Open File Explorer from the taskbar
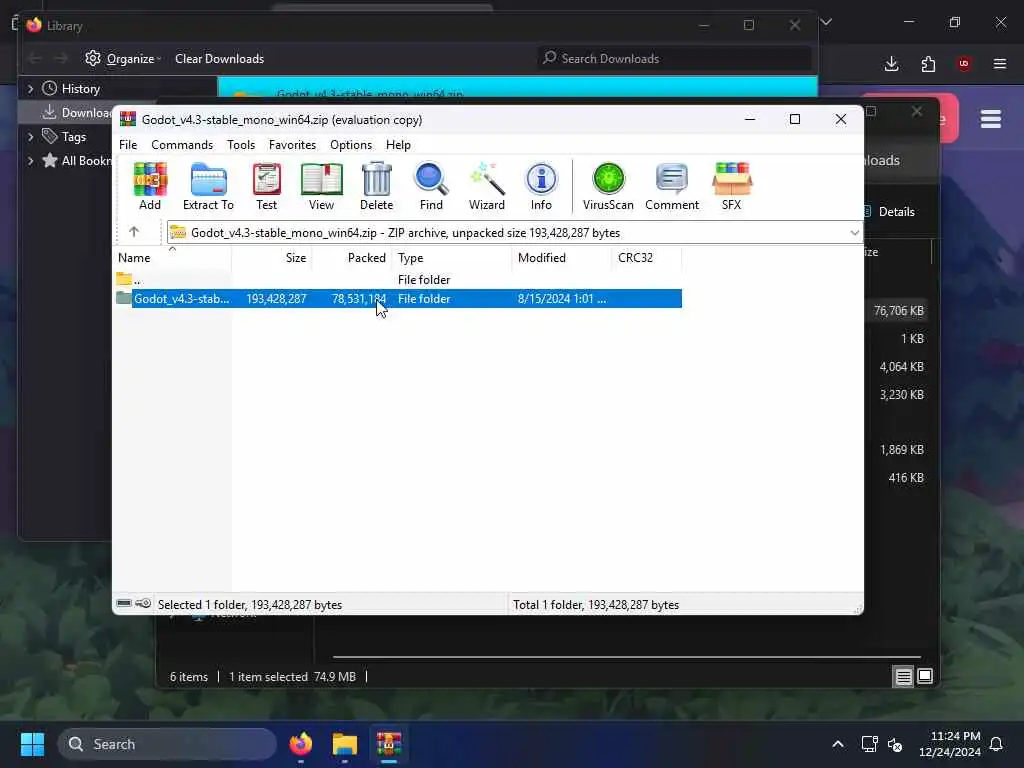This screenshot has width=1024, height=768. point(345,744)
